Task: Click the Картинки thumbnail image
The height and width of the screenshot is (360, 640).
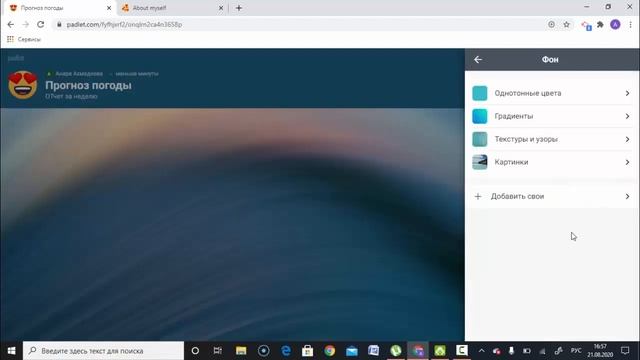Action: (x=480, y=162)
